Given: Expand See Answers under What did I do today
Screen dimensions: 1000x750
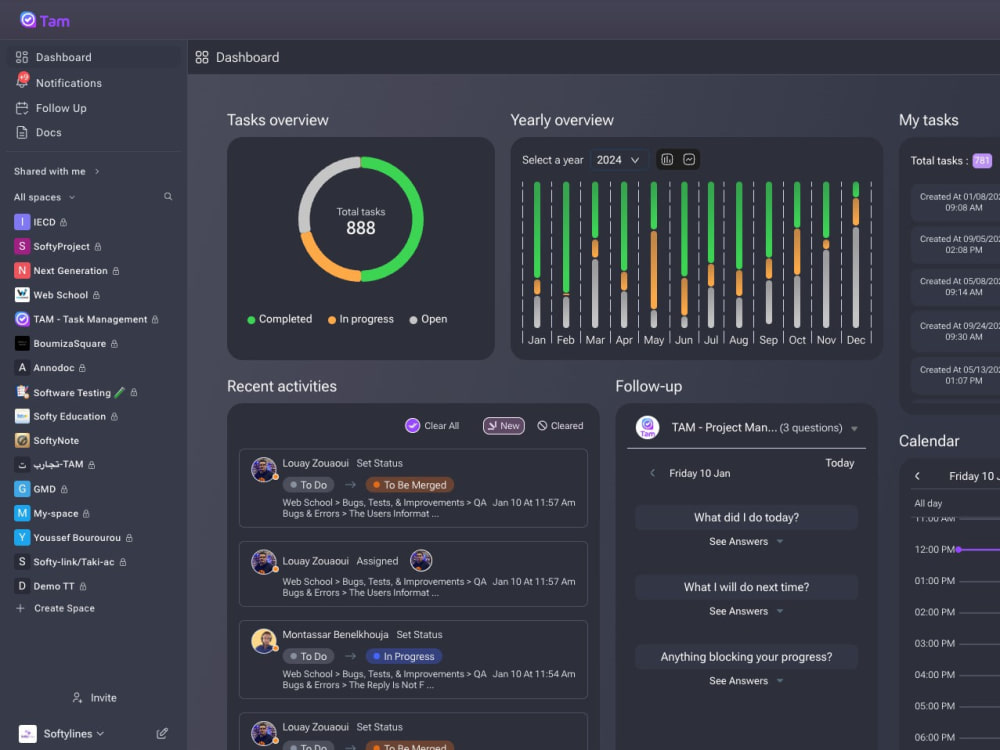Looking at the screenshot, I should coord(746,541).
